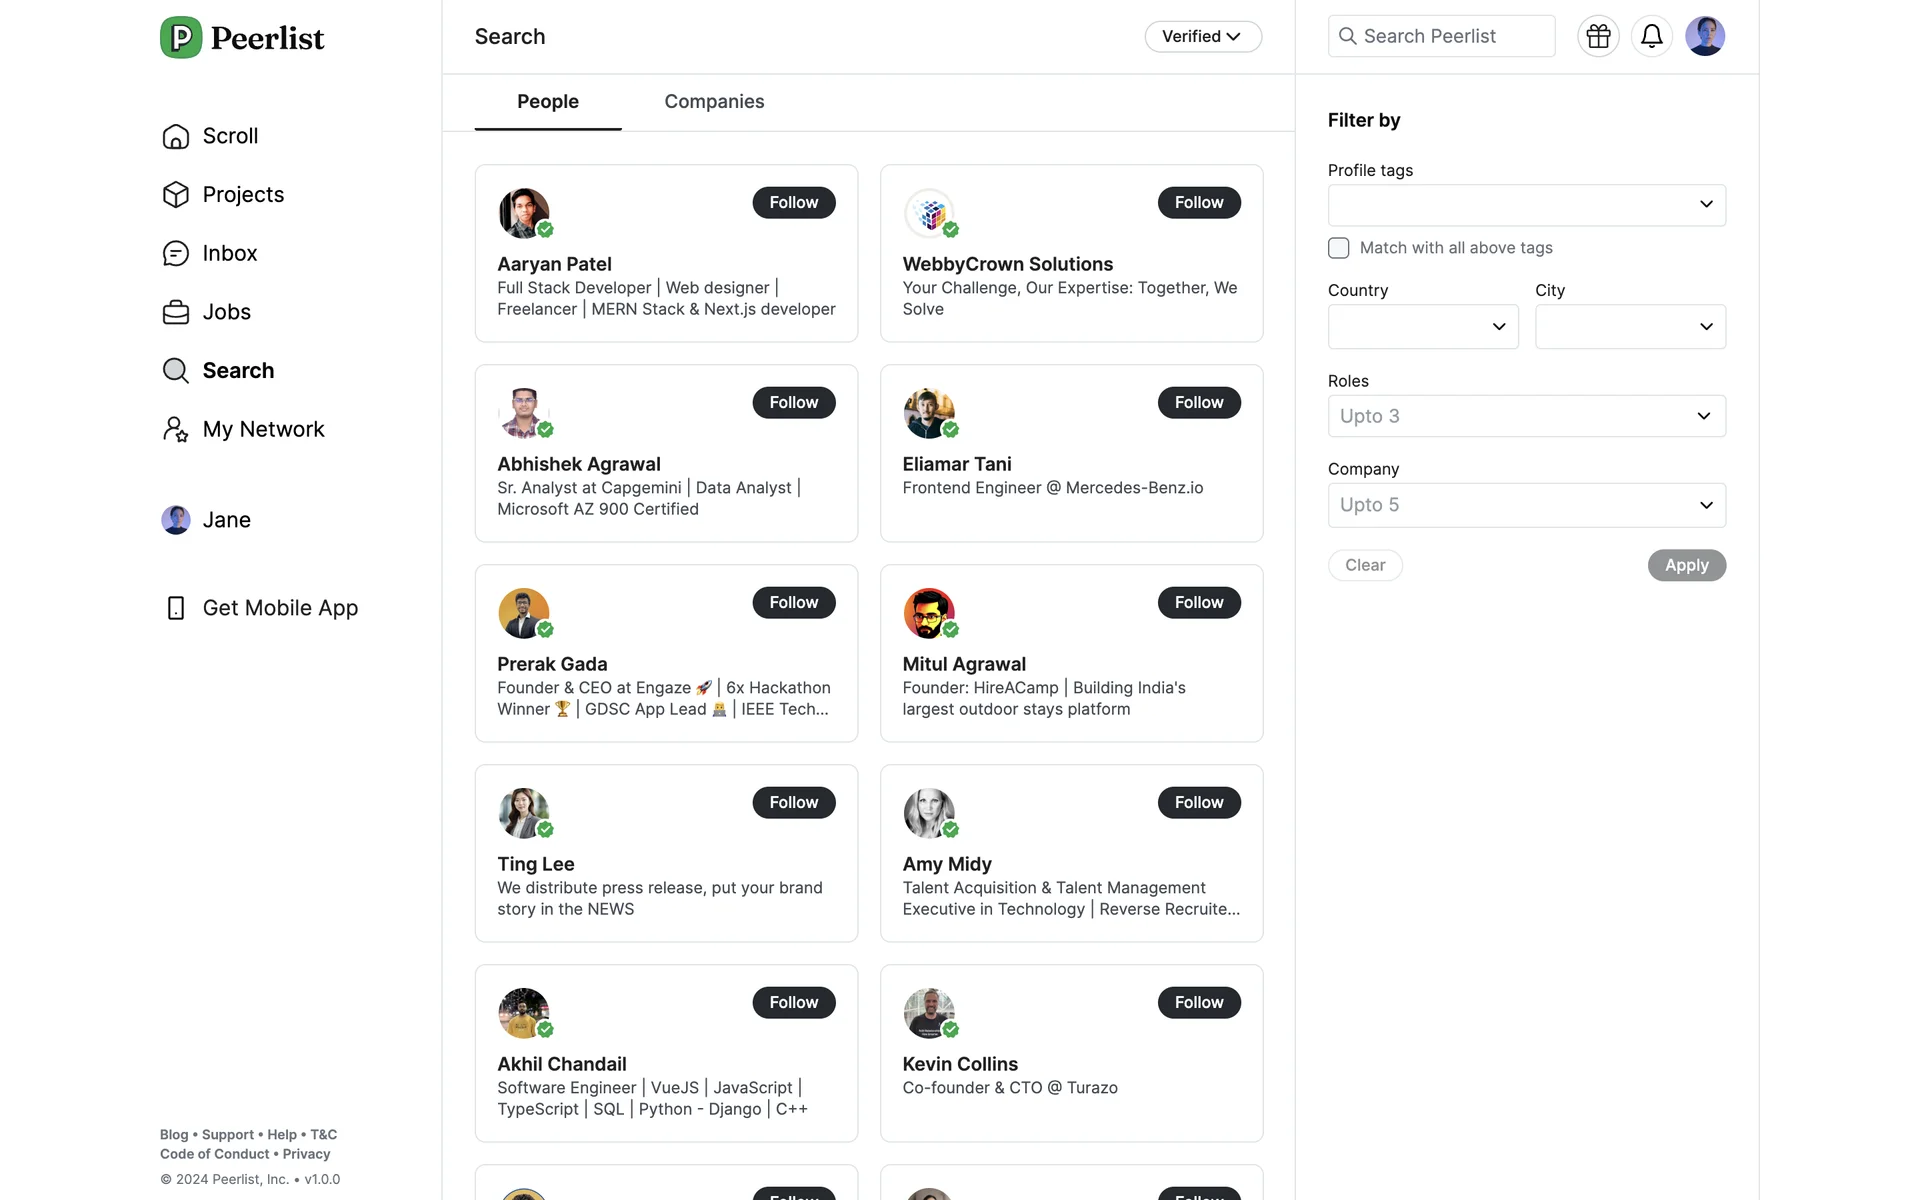The image size is (1920, 1200).
Task: Open the Inbox chat icon
Action: [x=176, y=254]
